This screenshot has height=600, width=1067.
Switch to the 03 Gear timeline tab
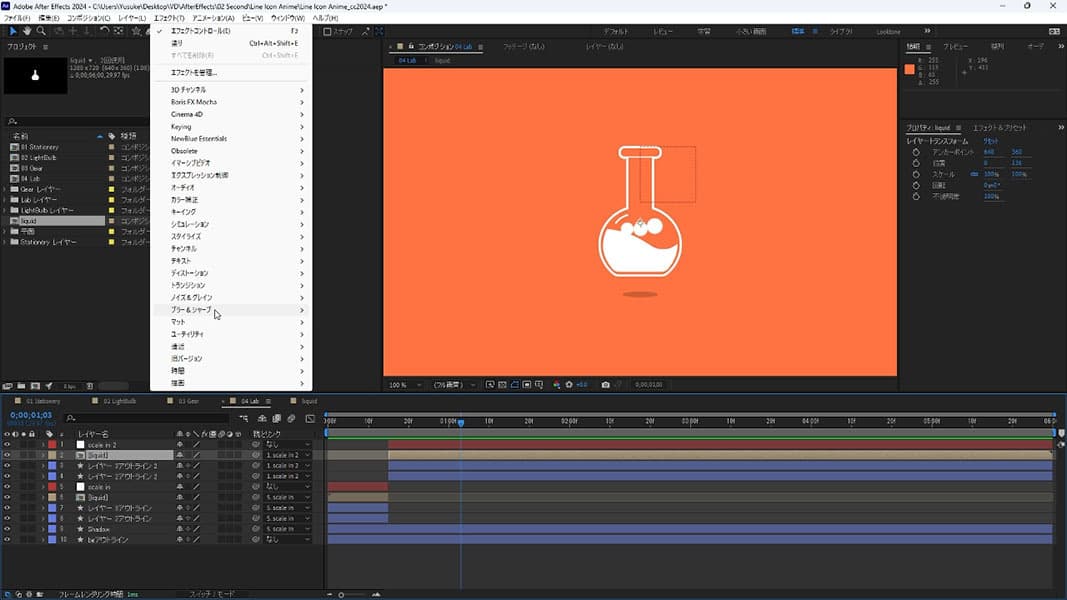click(x=189, y=401)
